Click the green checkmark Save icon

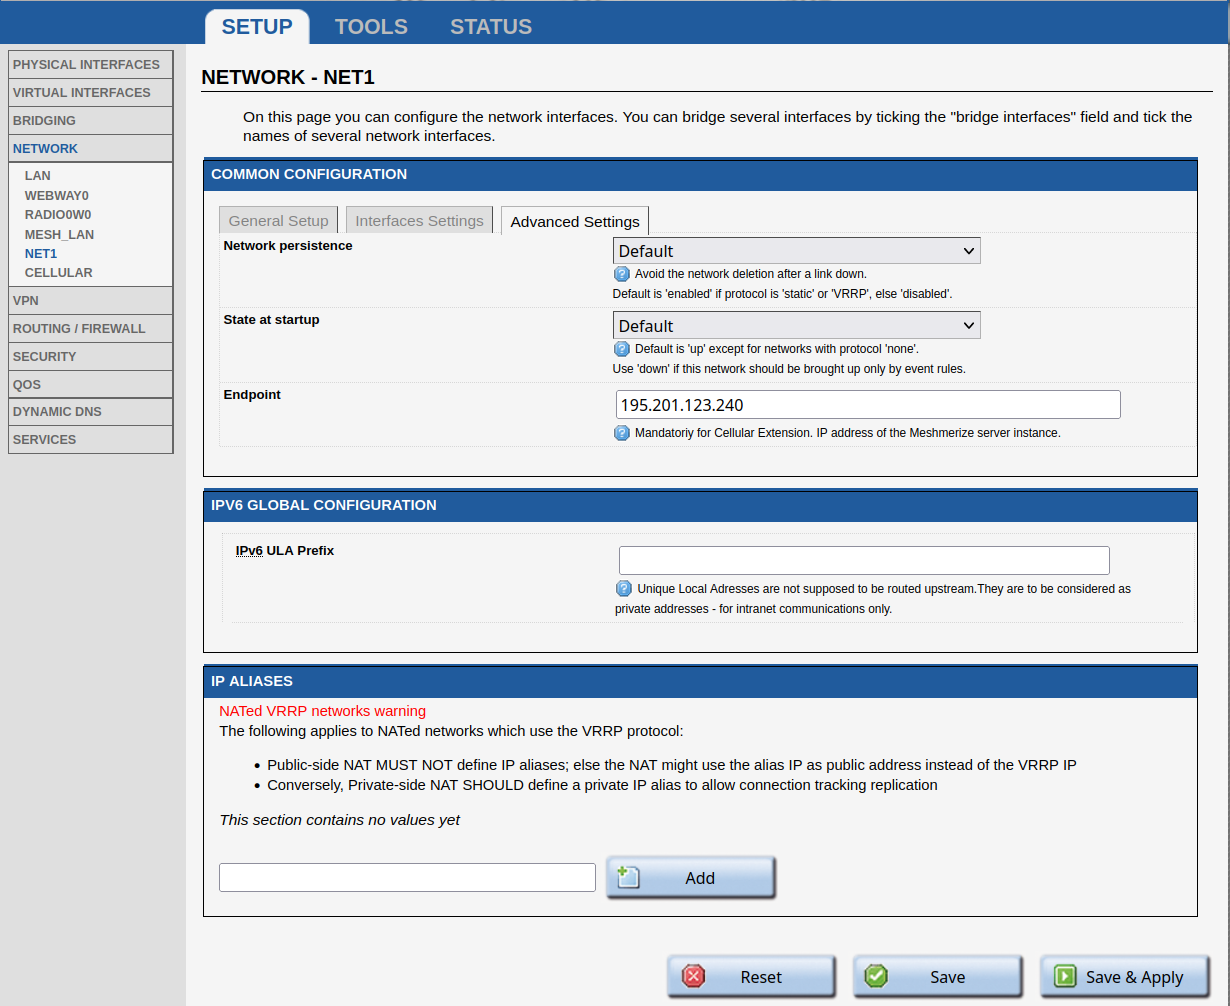click(877, 977)
